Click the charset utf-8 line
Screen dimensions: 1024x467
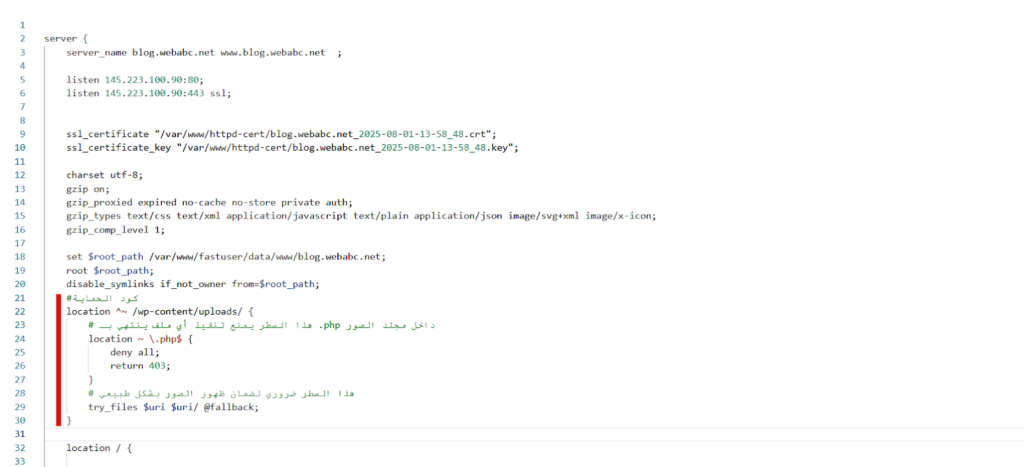[x=104, y=174]
